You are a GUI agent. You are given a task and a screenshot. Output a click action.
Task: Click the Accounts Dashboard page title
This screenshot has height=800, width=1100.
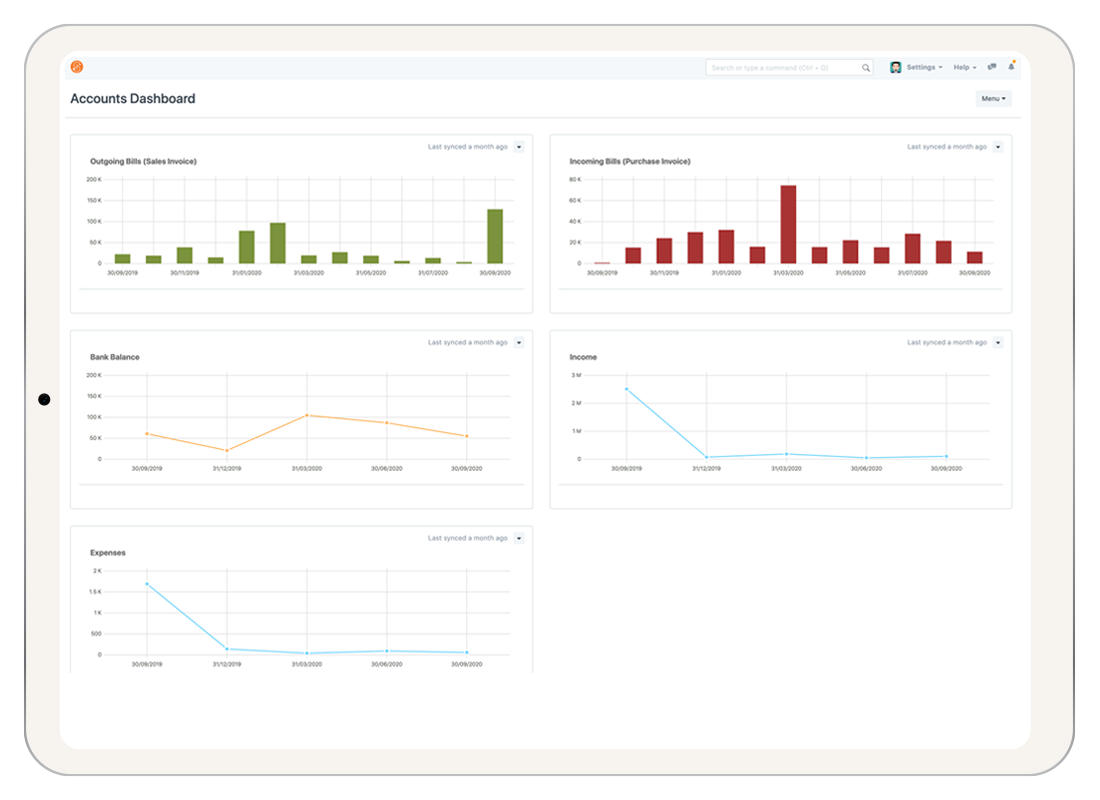pyautogui.click(x=133, y=99)
